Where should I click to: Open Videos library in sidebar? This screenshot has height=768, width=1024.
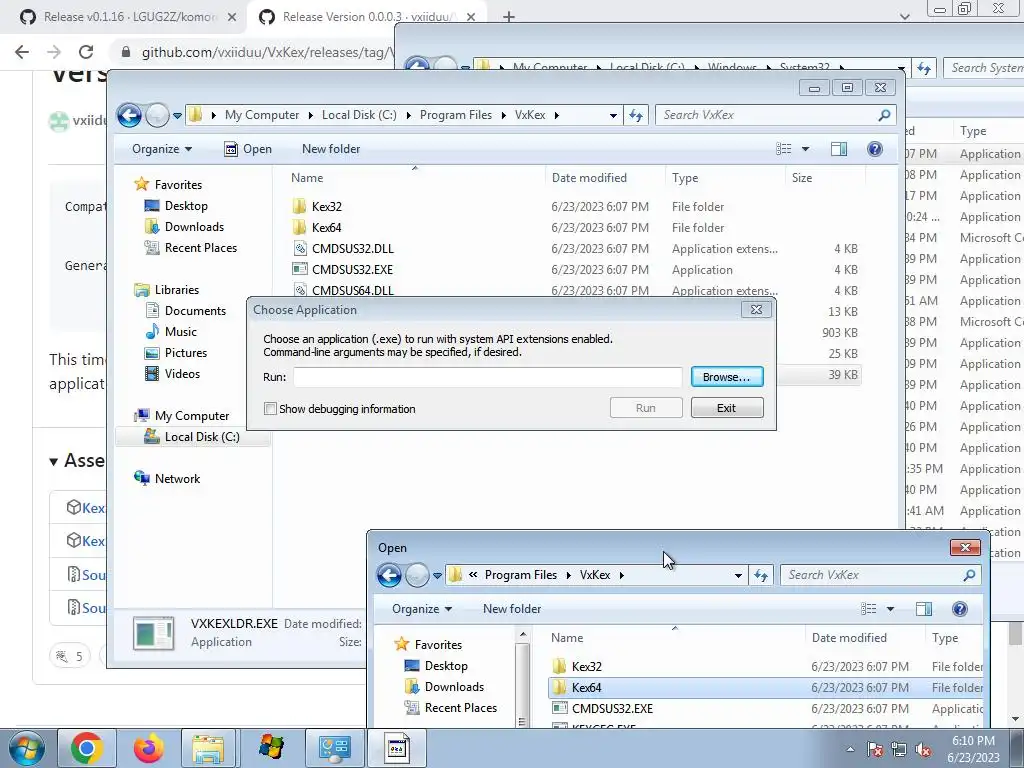pyautogui.click(x=182, y=374)
